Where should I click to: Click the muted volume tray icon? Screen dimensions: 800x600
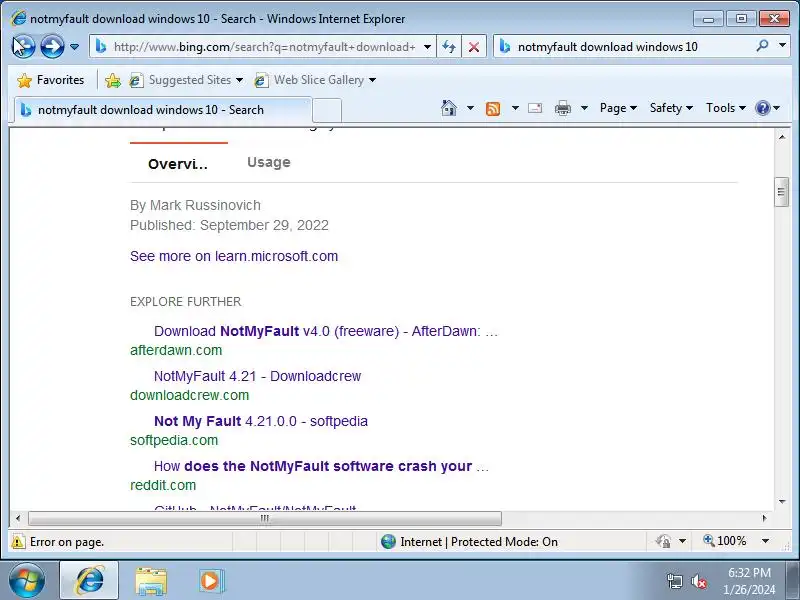click(698, 581)
